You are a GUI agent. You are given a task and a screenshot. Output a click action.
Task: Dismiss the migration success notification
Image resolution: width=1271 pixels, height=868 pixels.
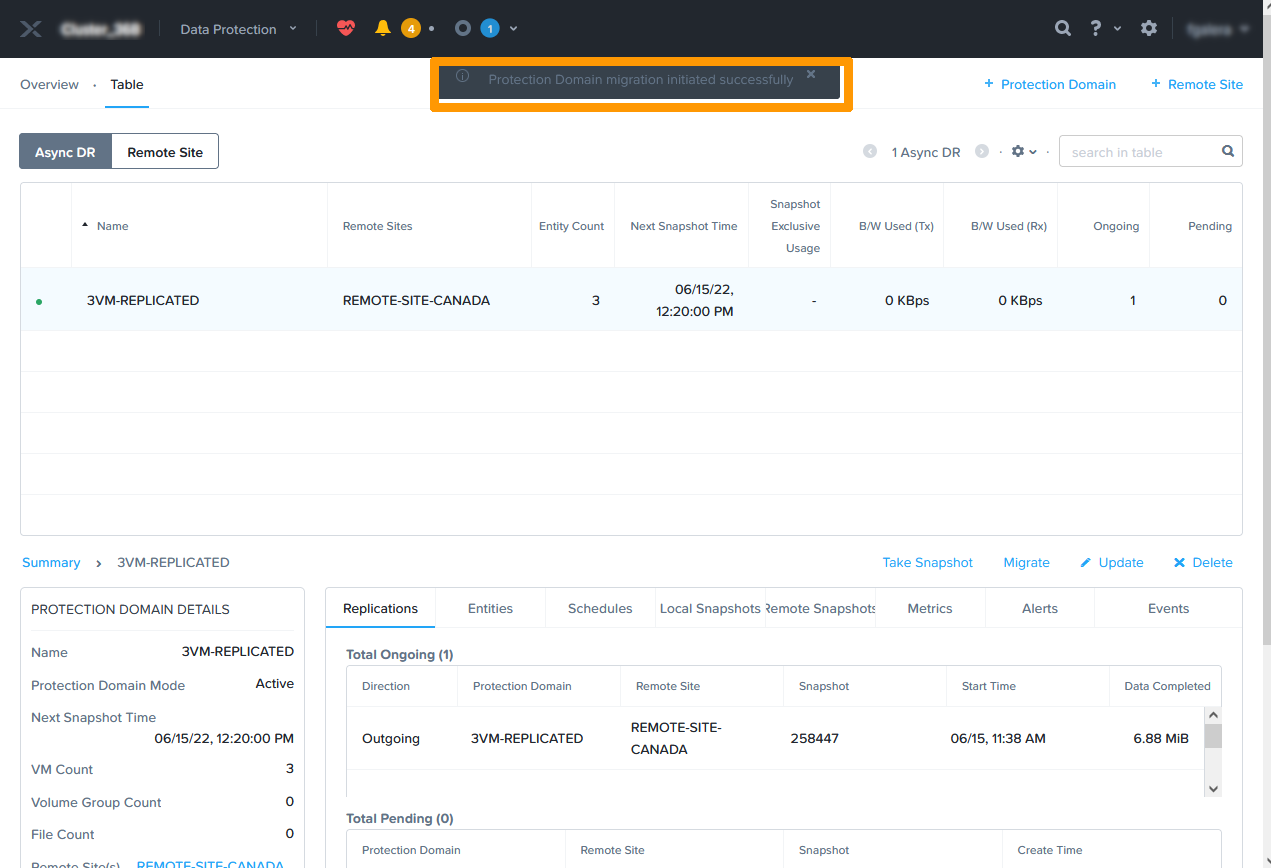811,74
